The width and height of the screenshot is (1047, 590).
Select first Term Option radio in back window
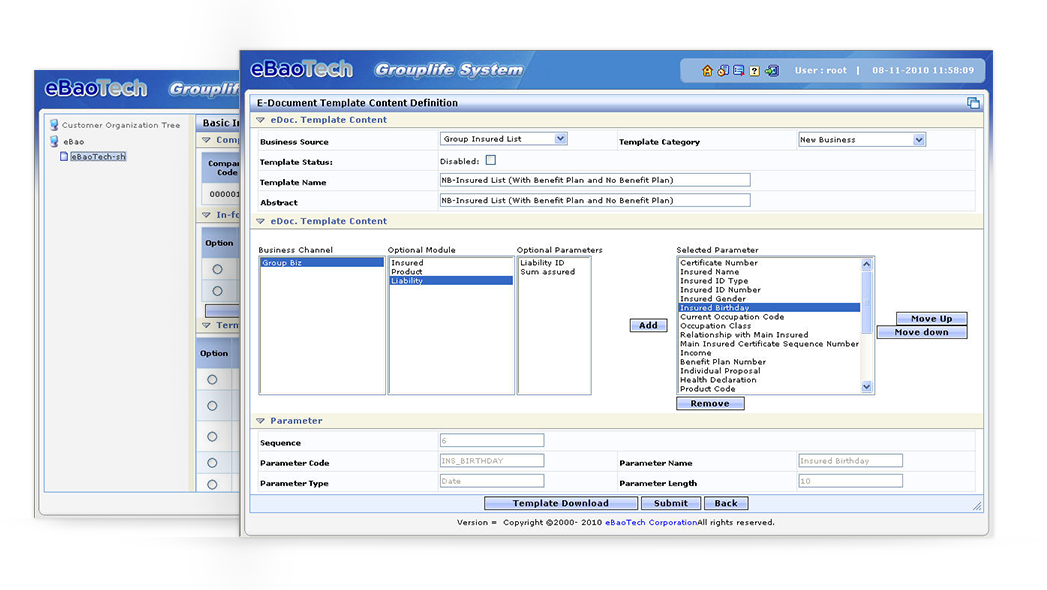click(x=212, y=379)
